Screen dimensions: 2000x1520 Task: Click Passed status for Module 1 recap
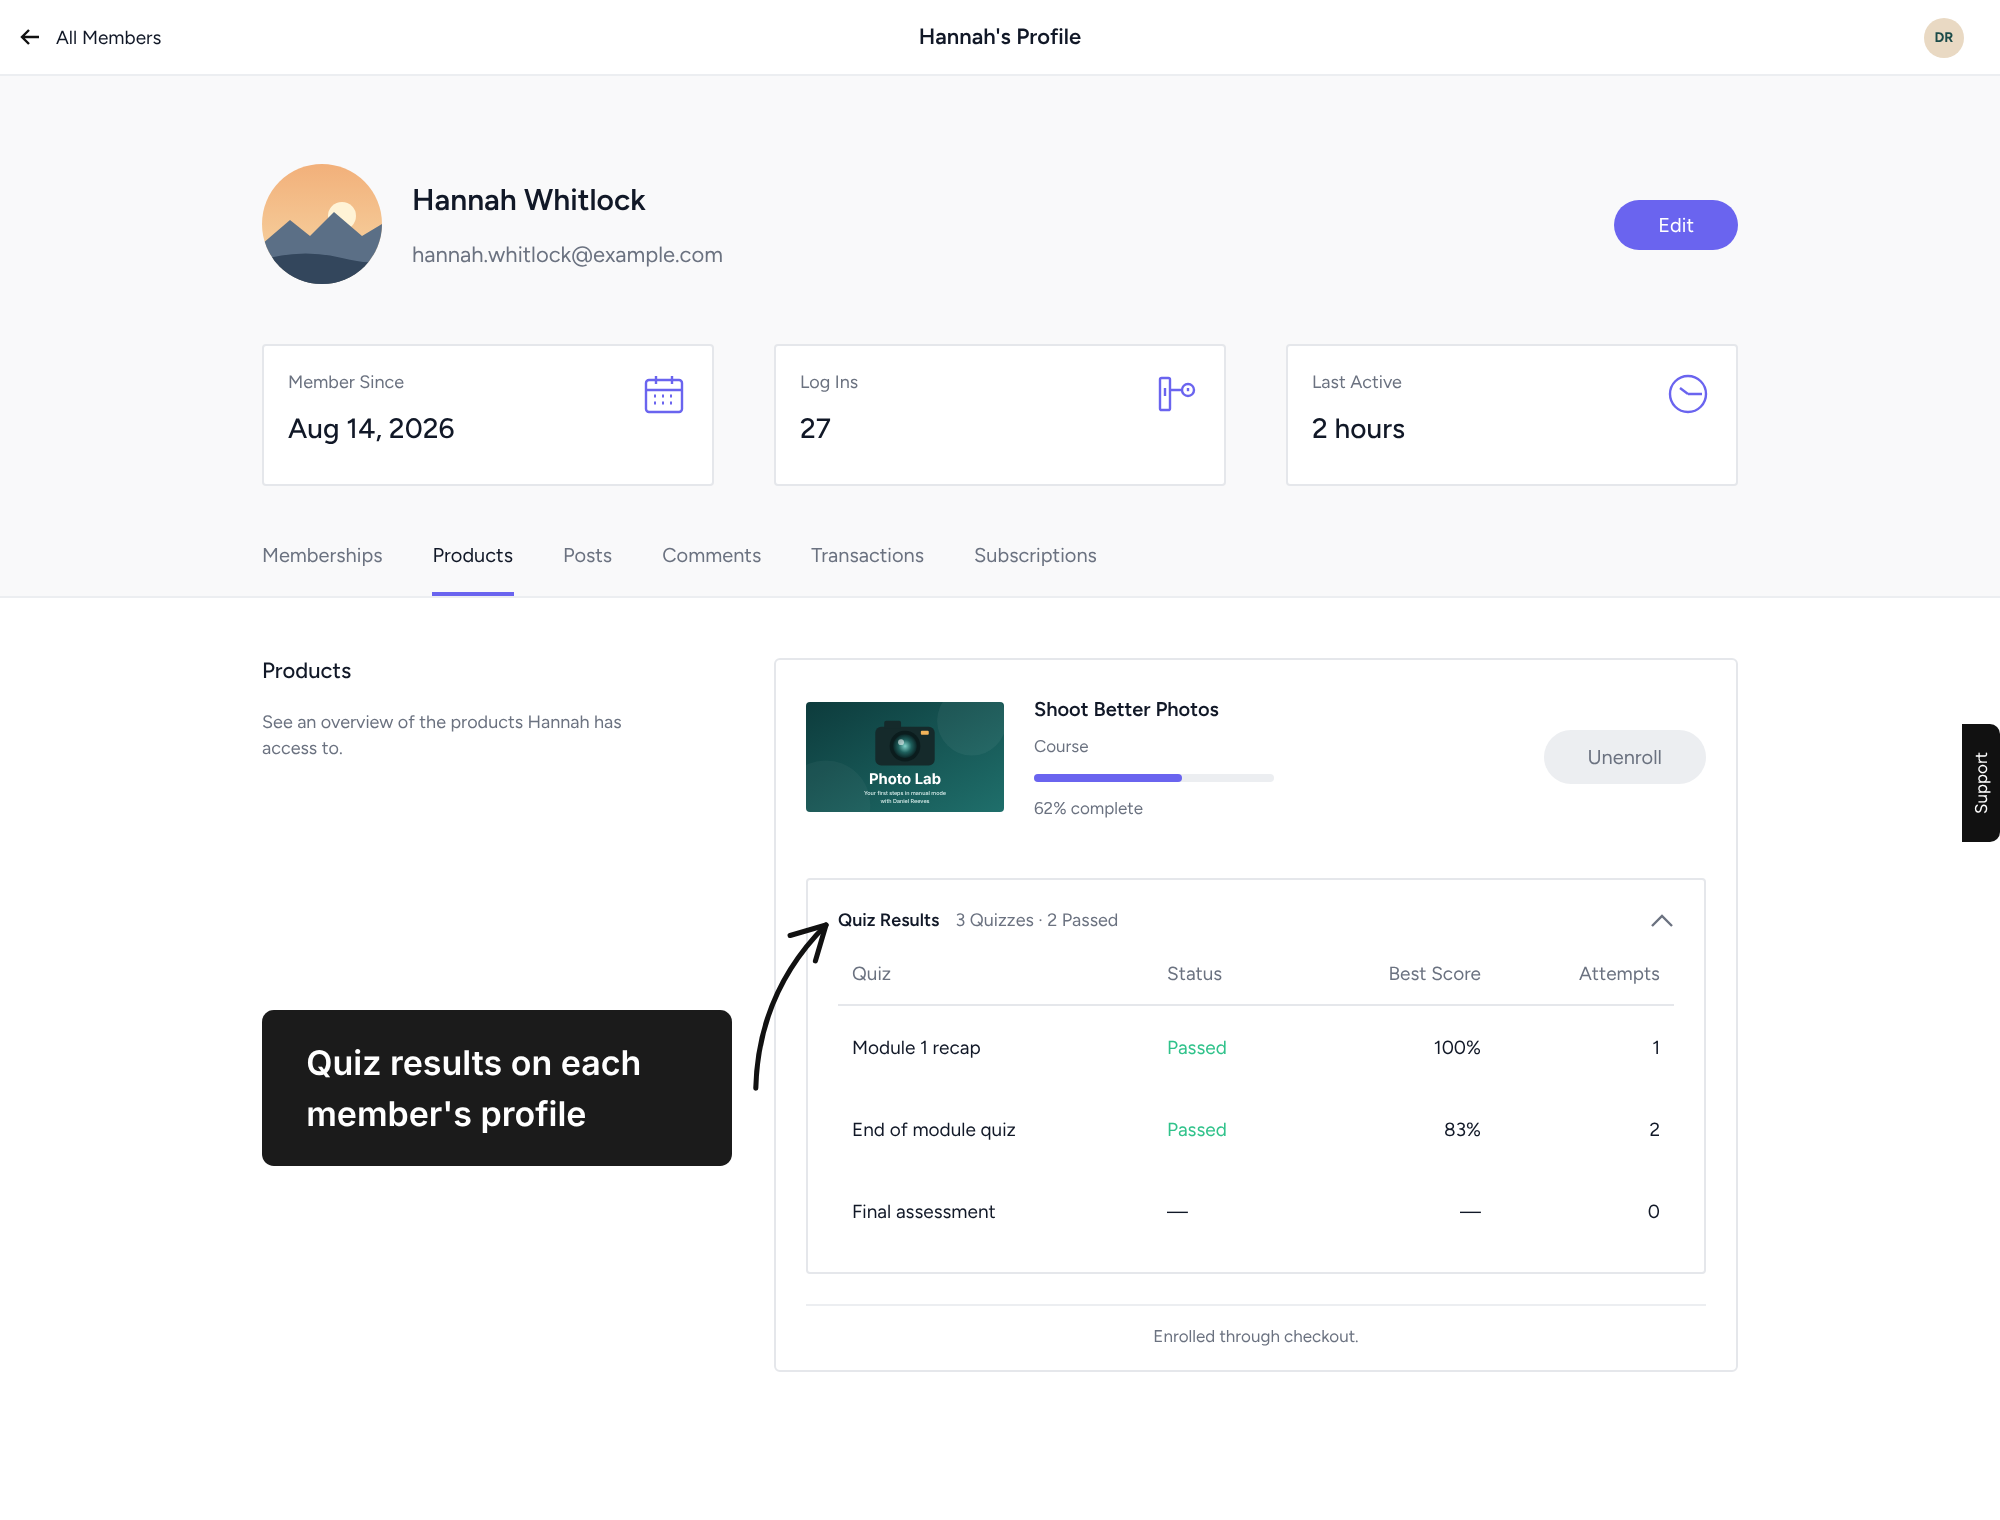pyautogui.click(x=1196, y=1047)
